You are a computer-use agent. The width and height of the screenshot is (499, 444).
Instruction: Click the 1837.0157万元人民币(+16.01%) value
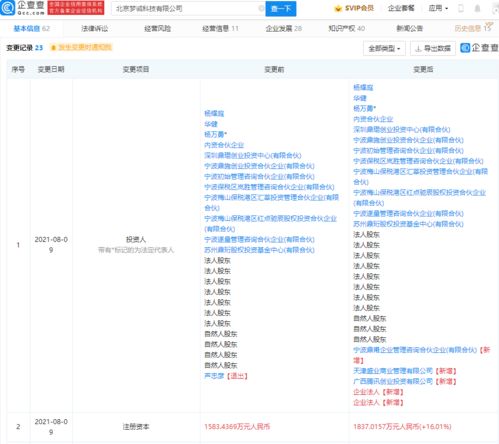point(402,427)
